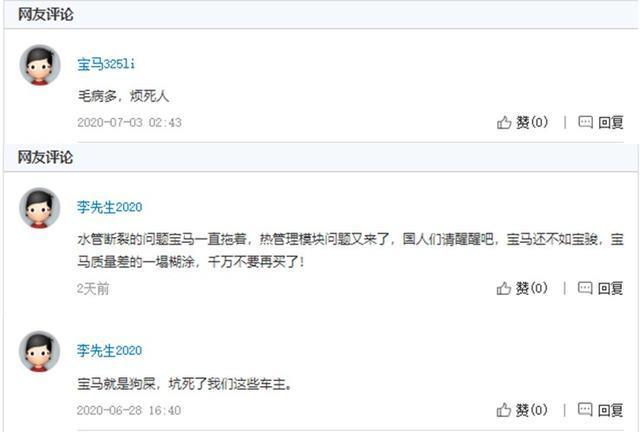640x432 pixels.
Task: Open 李先生2020 username above 水管断裂 comment
Action: point(109,207)
